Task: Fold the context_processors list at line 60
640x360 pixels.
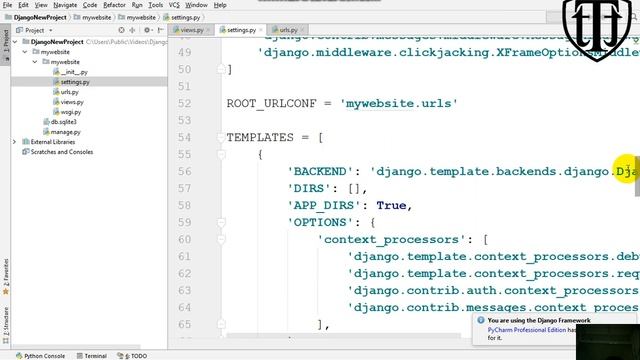Action: [221, 240]
